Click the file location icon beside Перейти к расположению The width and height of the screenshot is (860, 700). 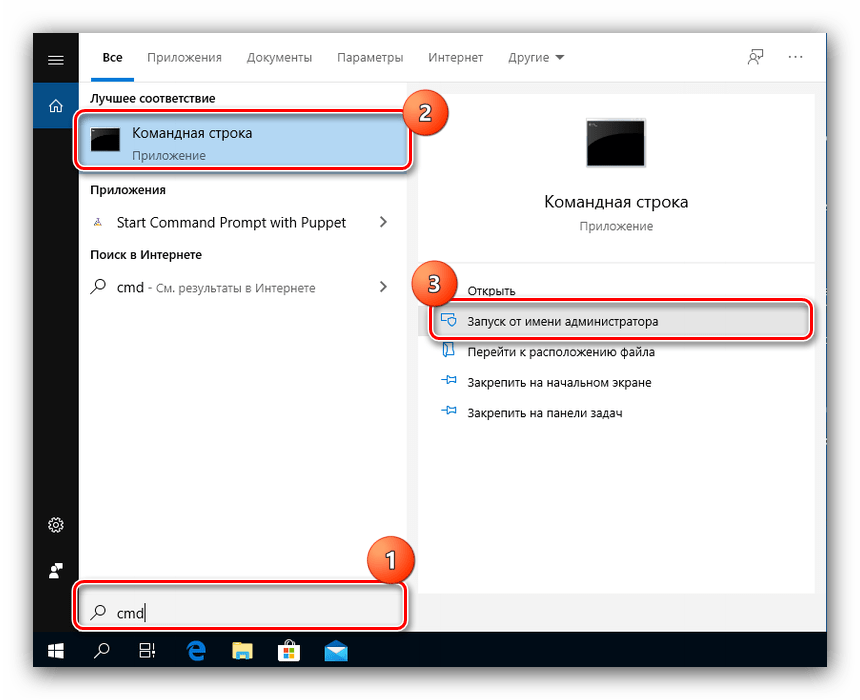click(449, 350)
